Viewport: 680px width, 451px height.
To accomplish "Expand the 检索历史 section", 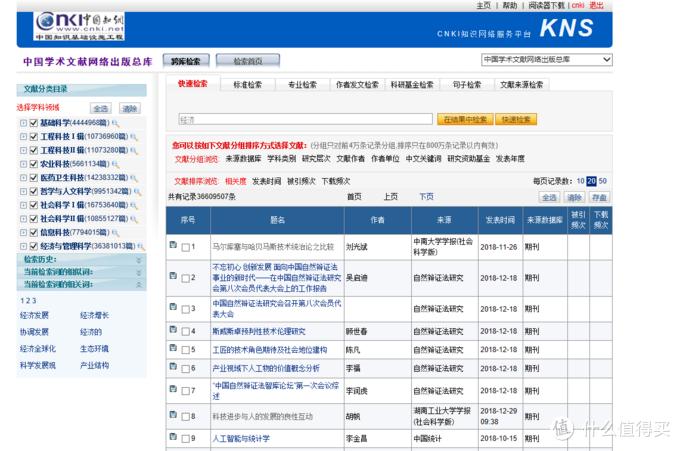I will click(x=139, y=260).
